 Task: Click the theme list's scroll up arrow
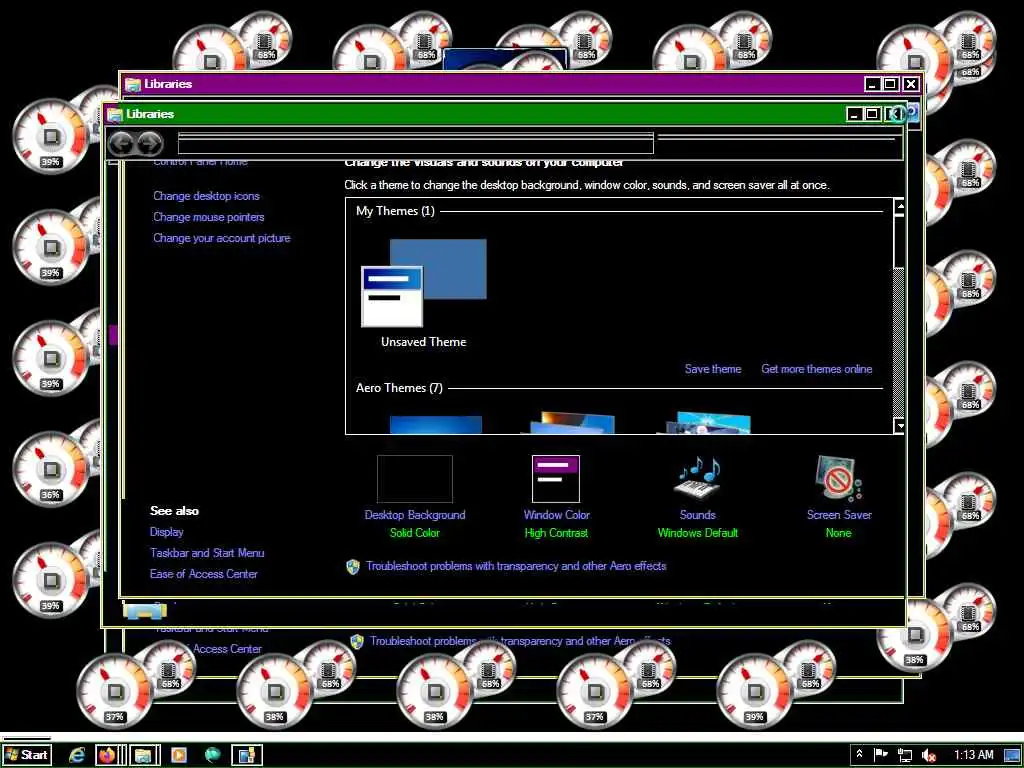(899, 207)
